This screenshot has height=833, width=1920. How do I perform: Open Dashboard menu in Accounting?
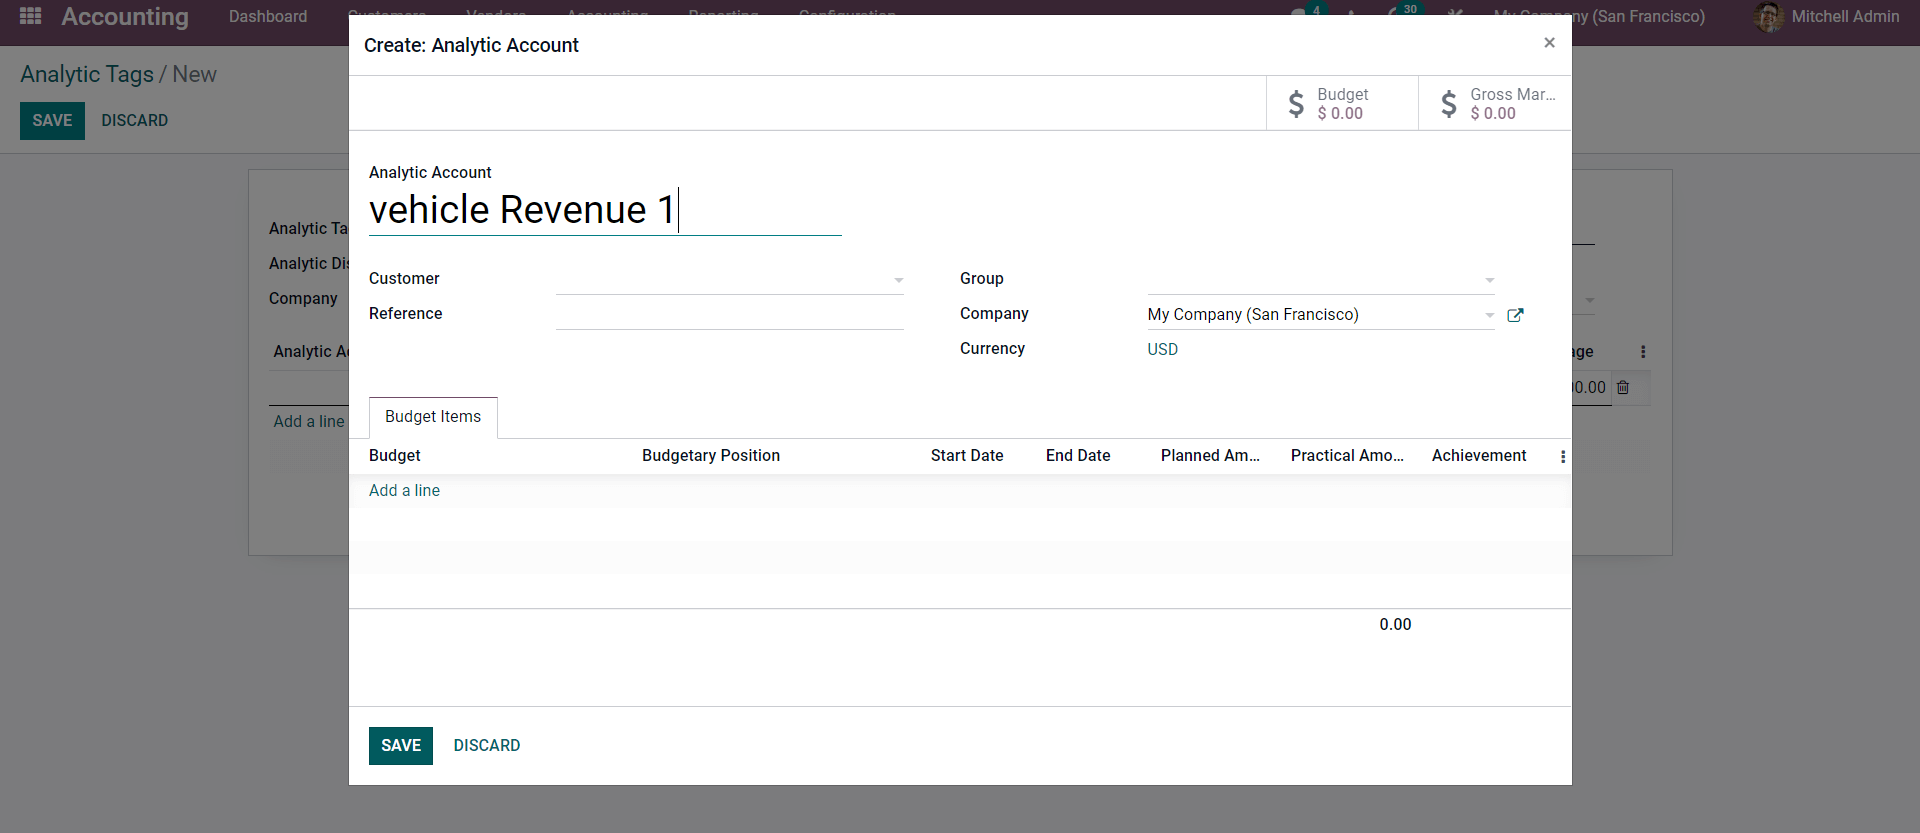coord(268,17)
